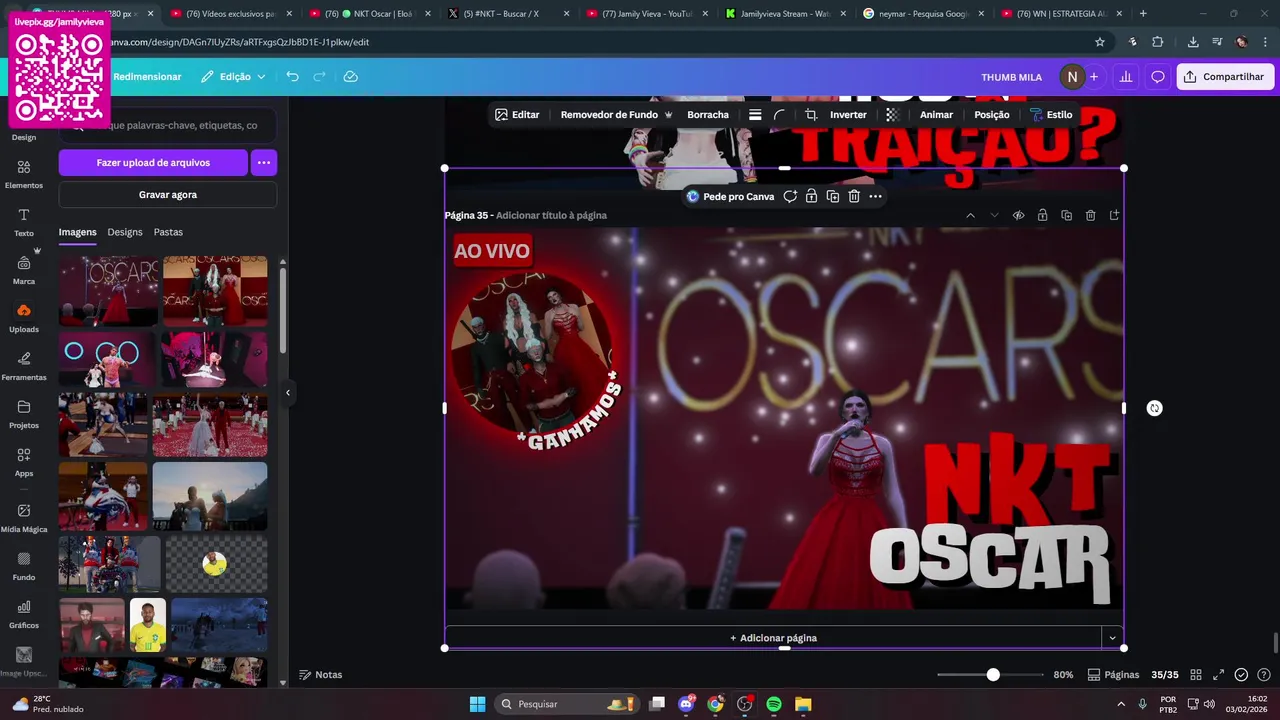
Task: Open the help question mark icon
Action: [1264, 675]
